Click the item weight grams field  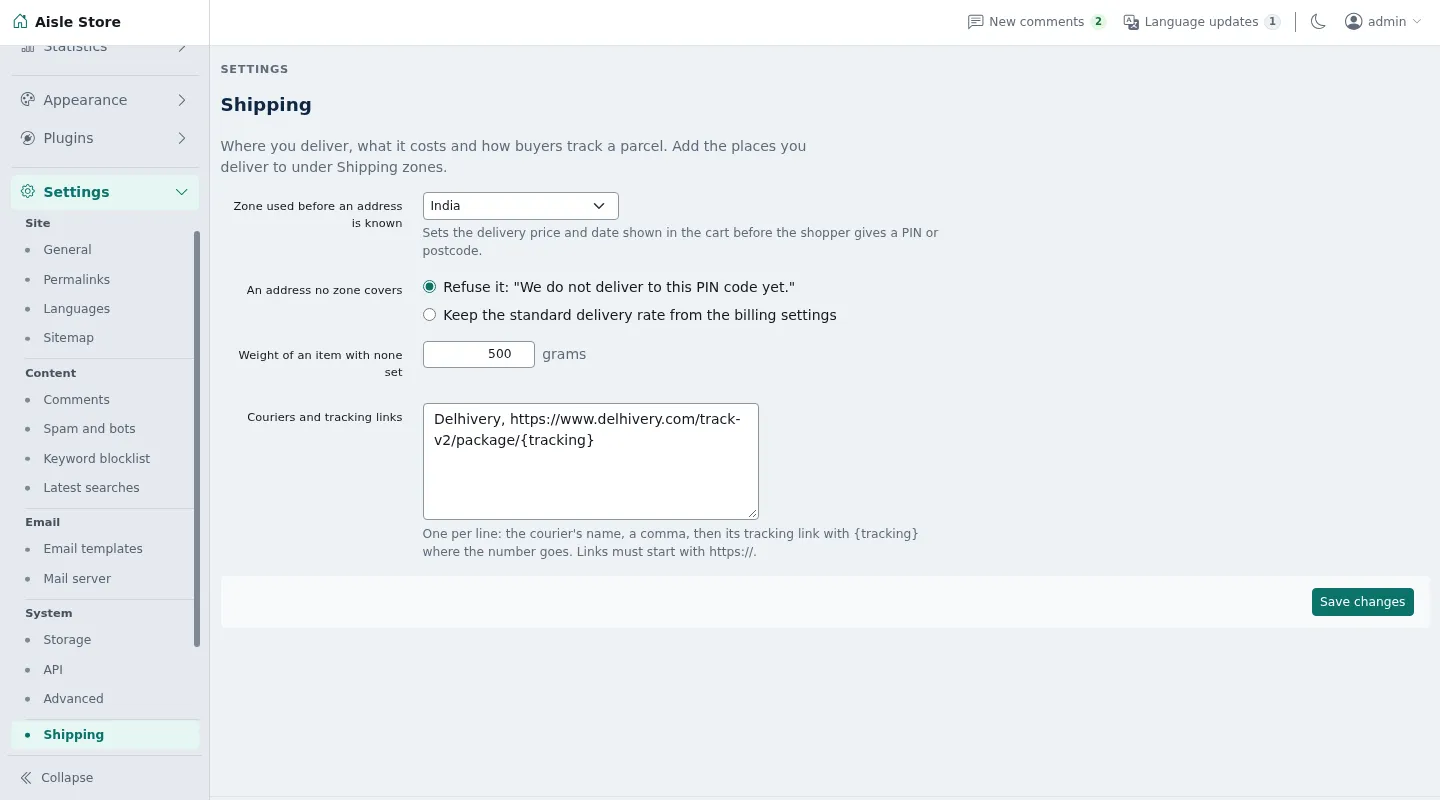tap(479, 354)
